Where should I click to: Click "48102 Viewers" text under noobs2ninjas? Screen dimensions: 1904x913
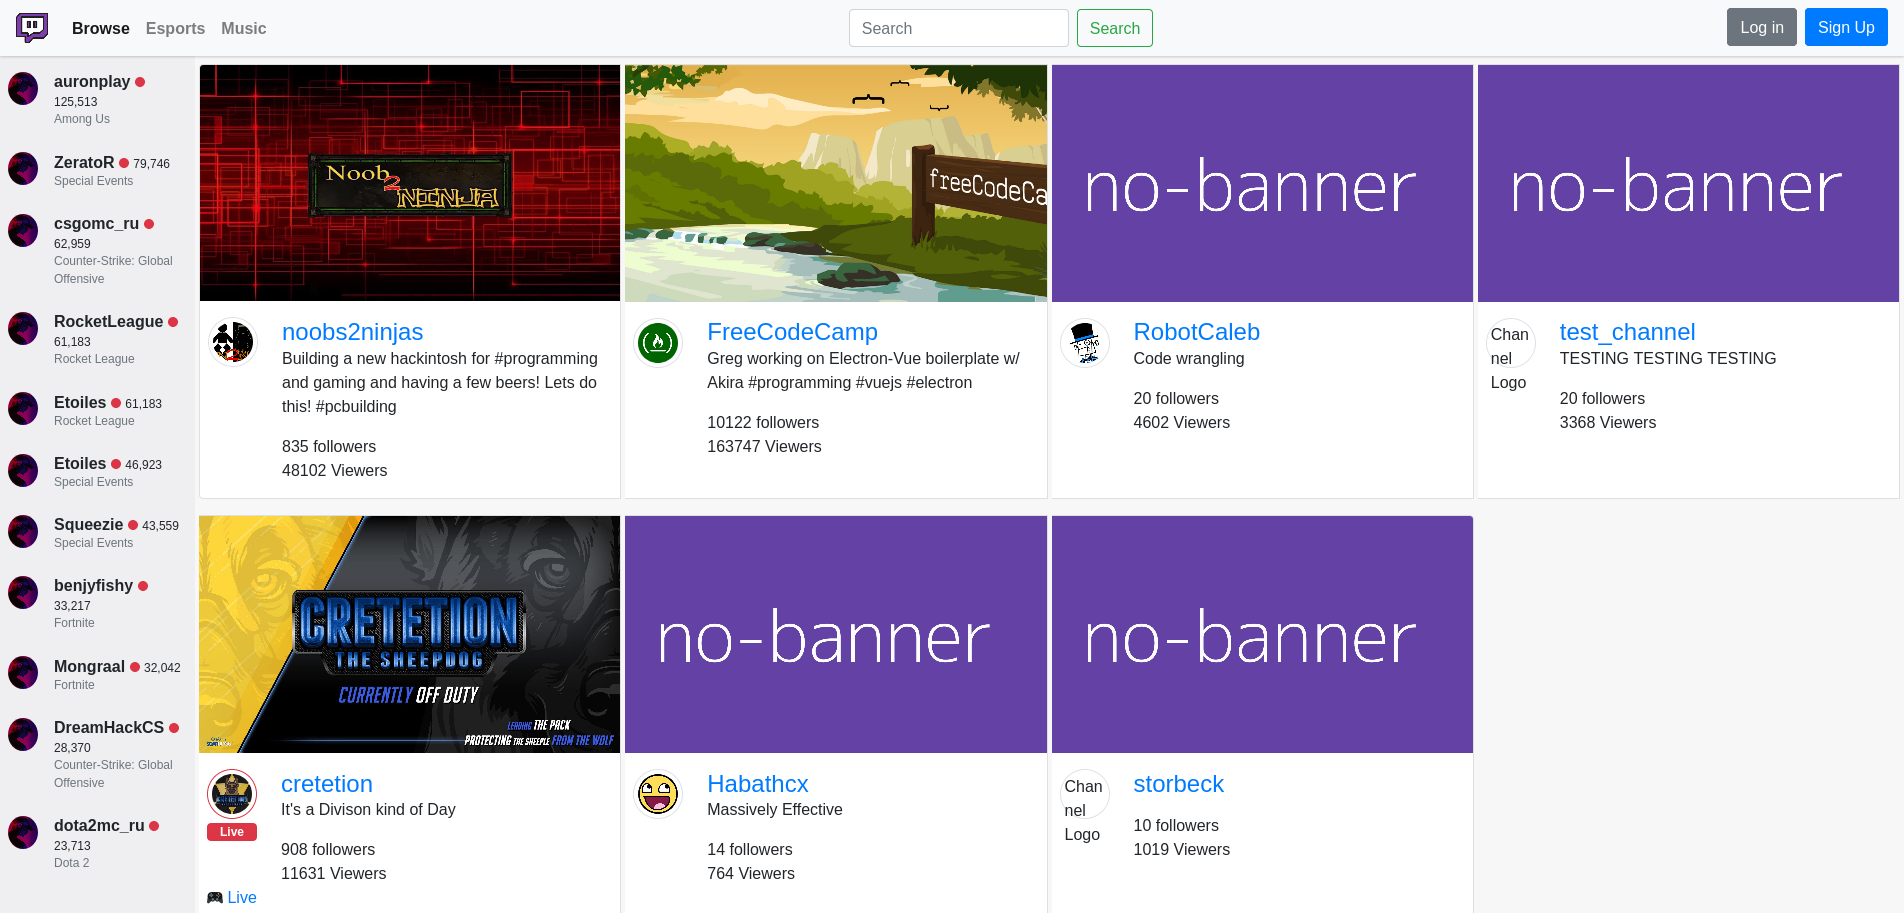click(334, 471)
